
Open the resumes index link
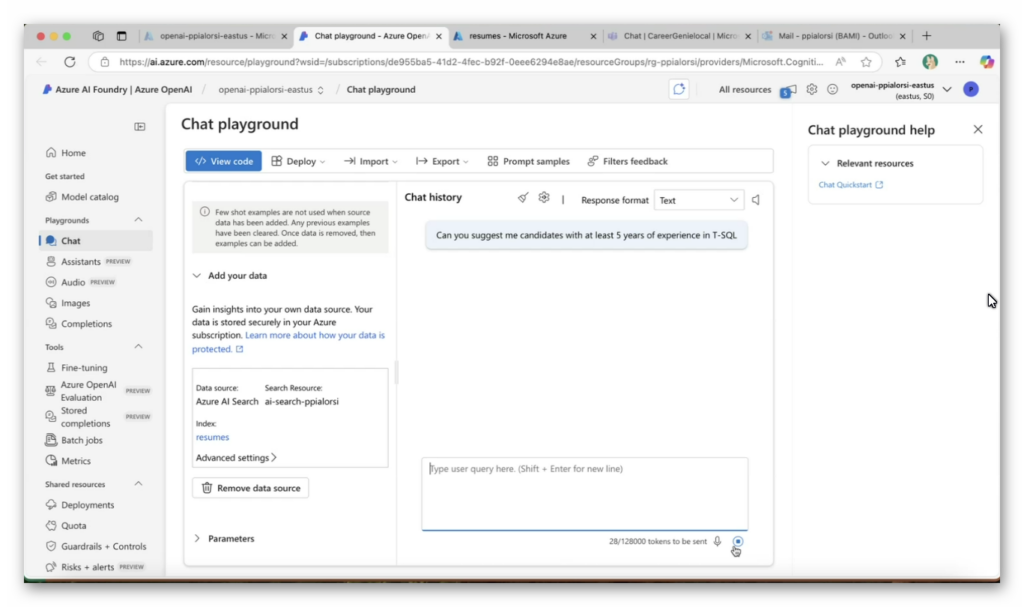pyautogui.click(x=212, y=437)
